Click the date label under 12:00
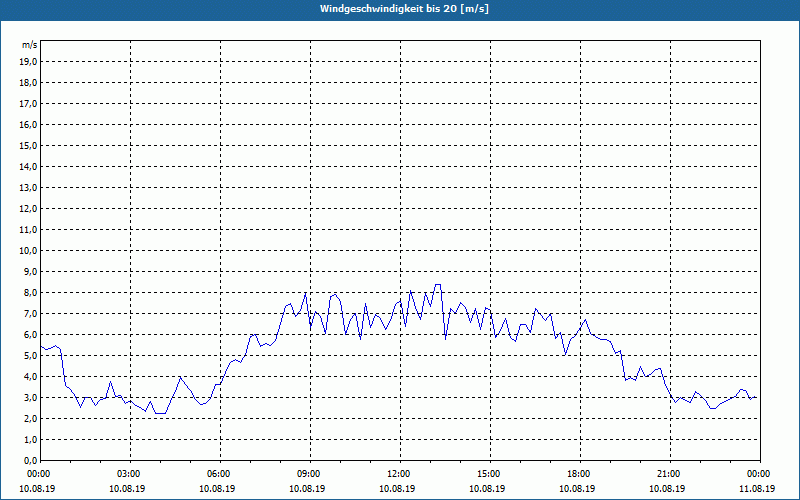Viewport: 800px width, 500px height. coord(397,488)
